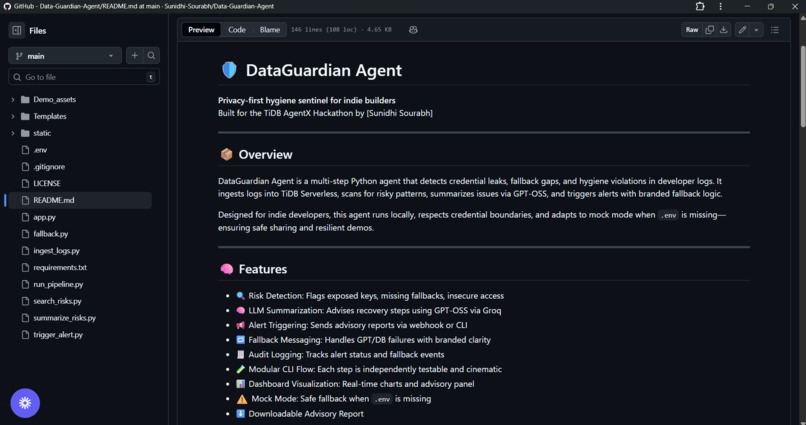Click the DataGuardian Agent heading
The height and width of the screenshot is (425, 806).
tap(323, 70)
